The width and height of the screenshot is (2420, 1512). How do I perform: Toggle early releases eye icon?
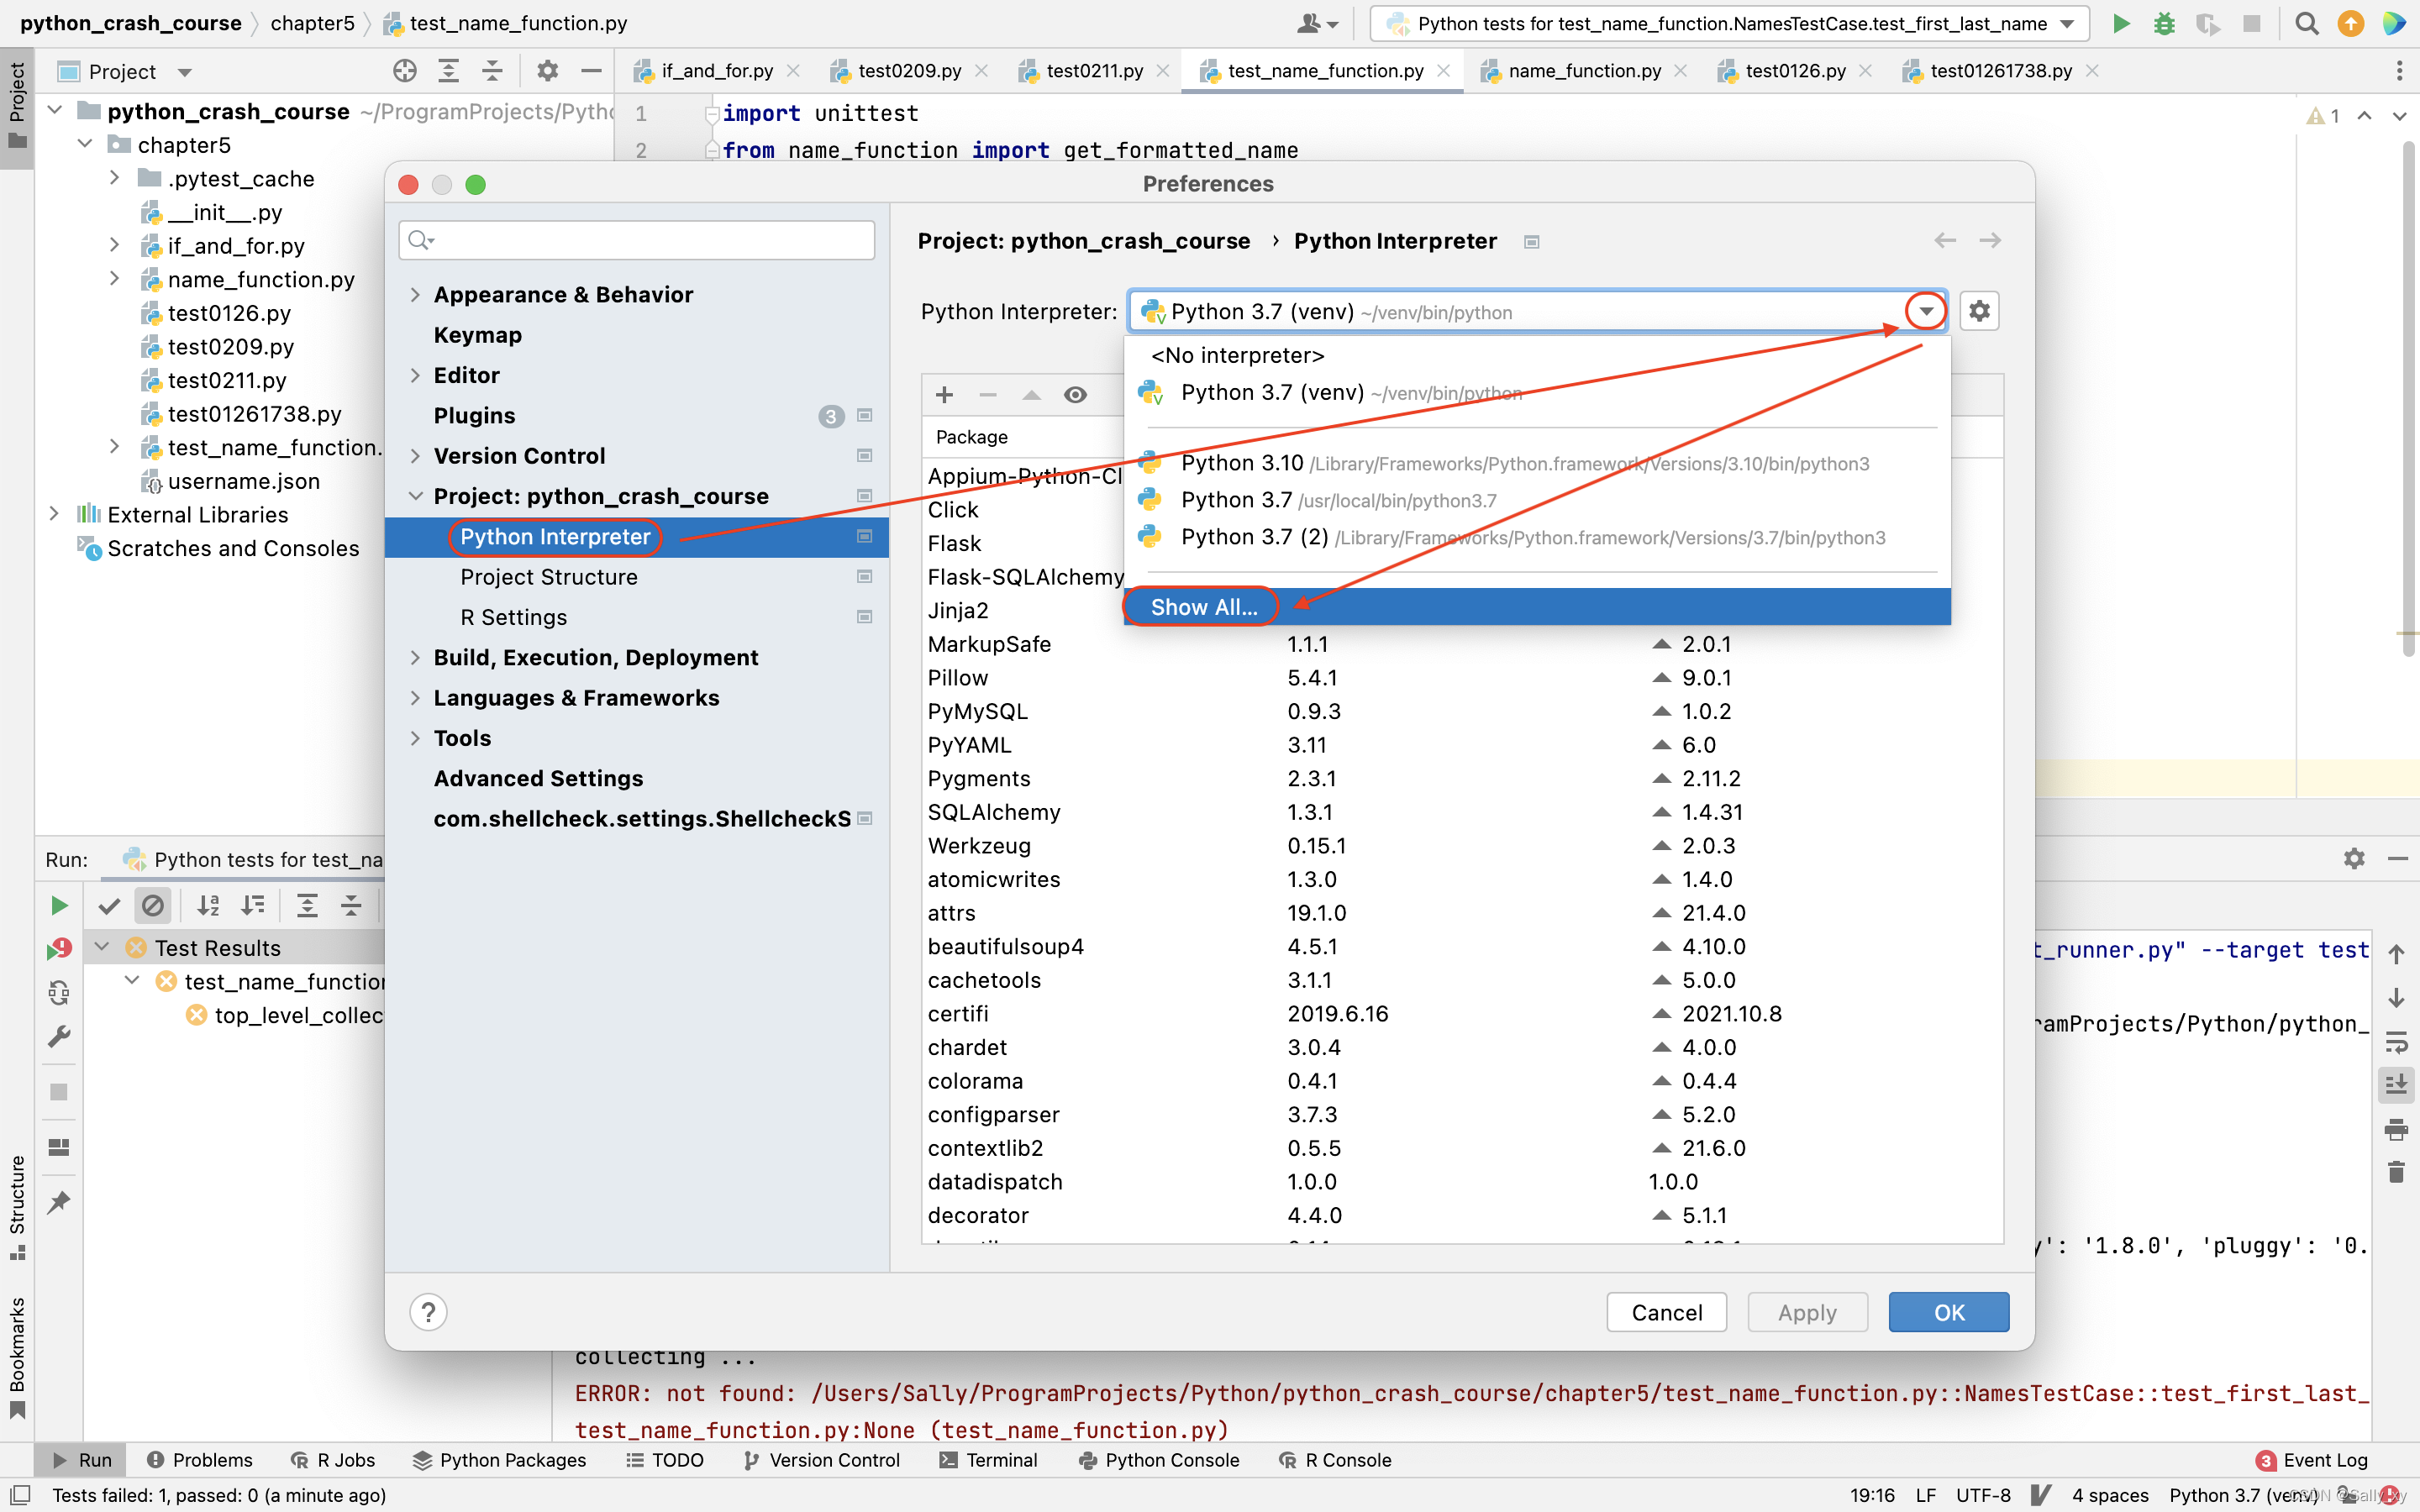pyautogui.click(x=1075, y=395)
